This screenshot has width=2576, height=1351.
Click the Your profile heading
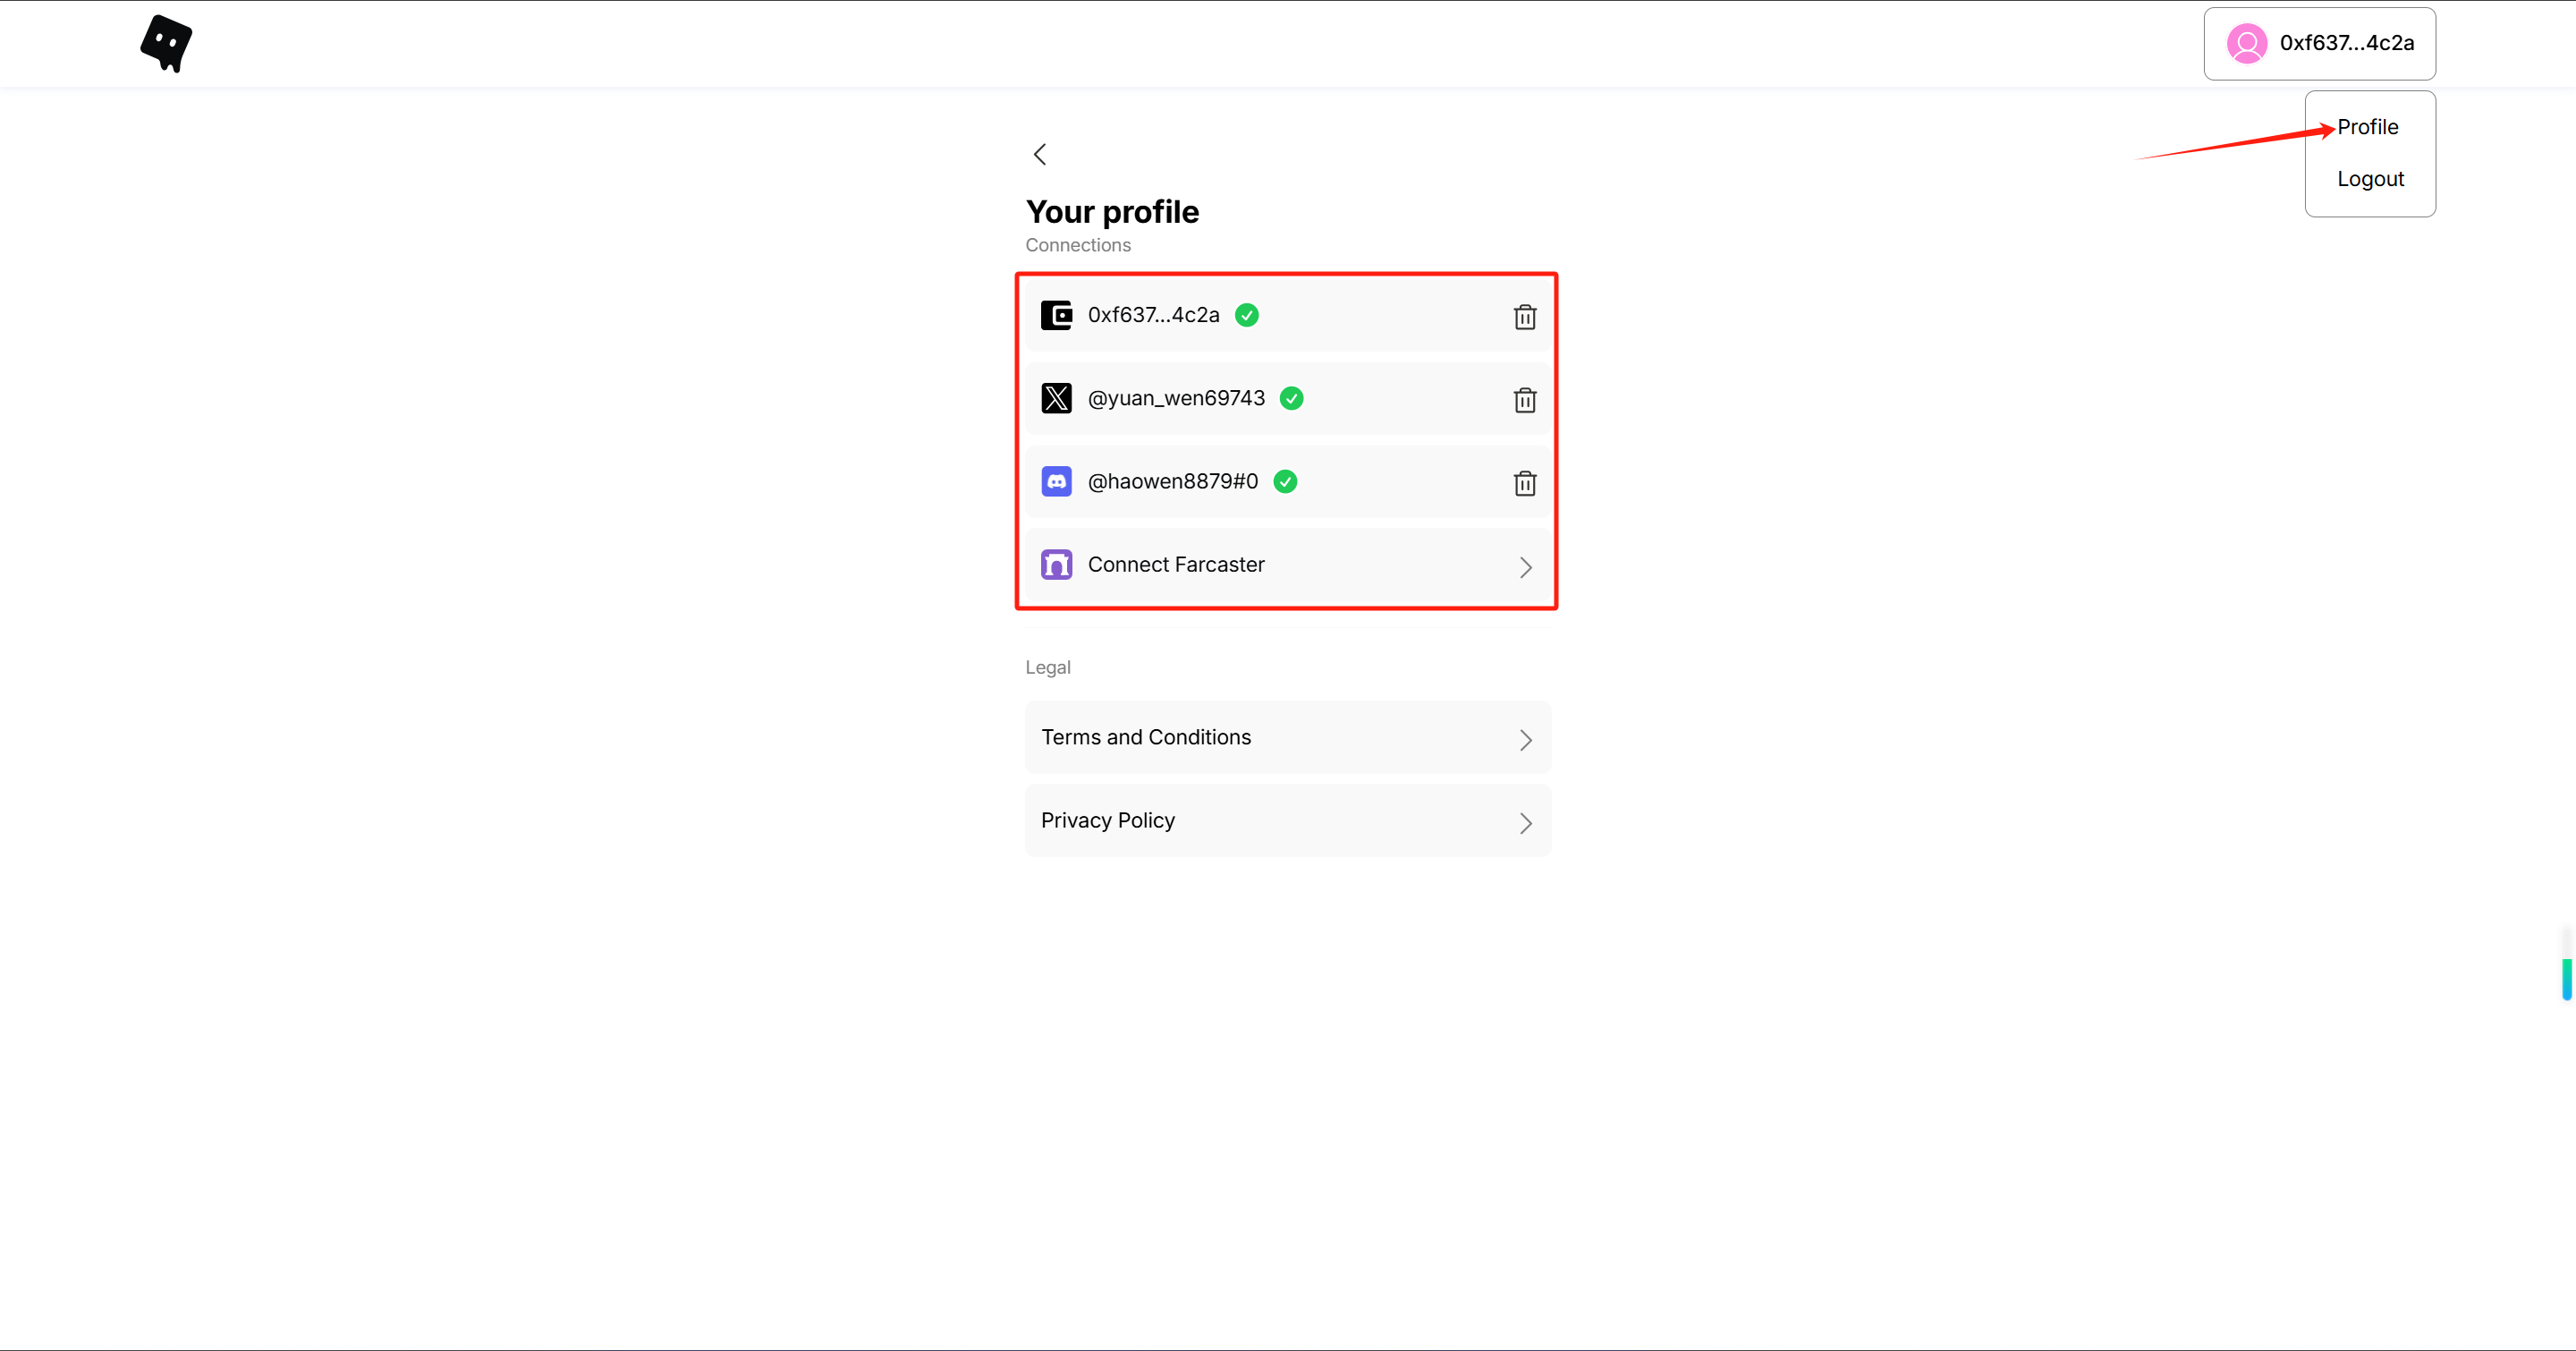tap(1112, 212)
